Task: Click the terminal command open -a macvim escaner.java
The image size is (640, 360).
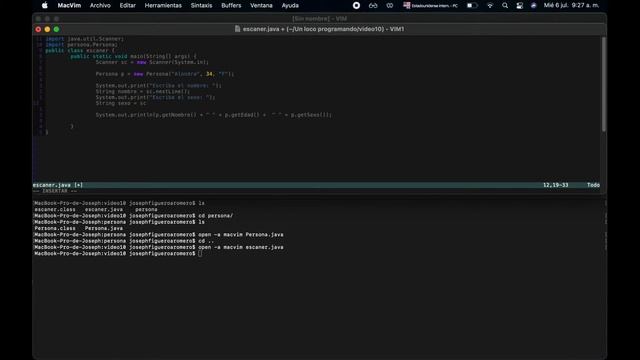Action: tap(241, 247)
